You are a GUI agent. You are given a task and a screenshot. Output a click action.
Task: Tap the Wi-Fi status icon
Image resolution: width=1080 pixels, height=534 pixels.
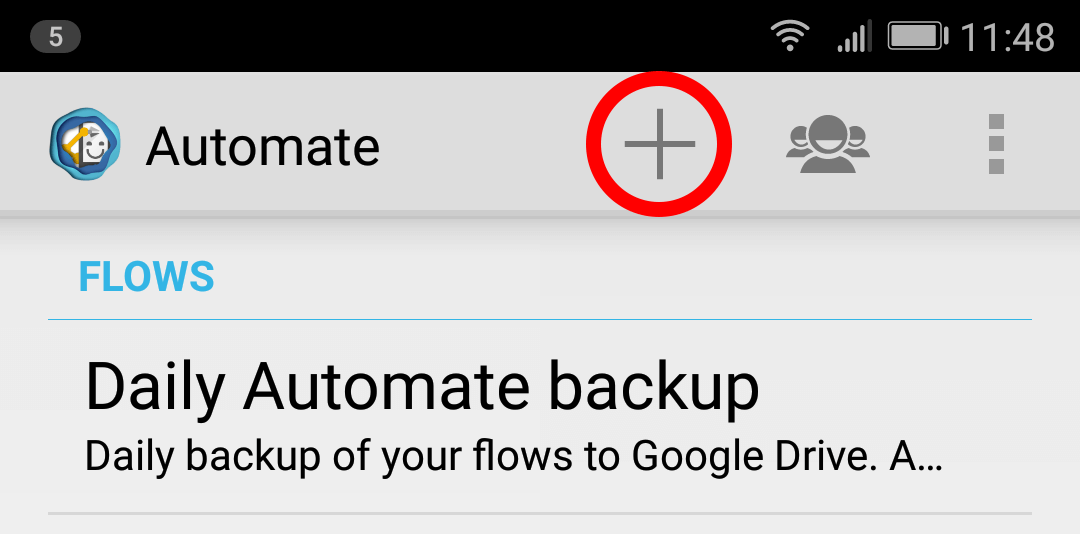point(789,35)
